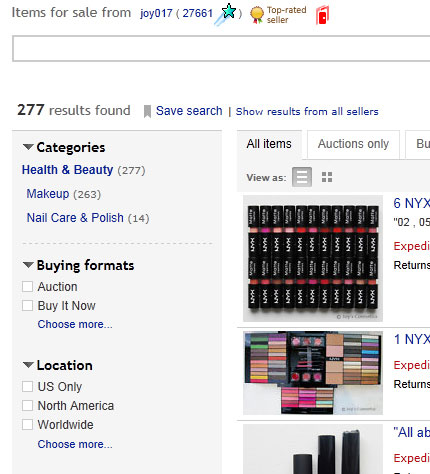Click the bookmark icon beside Save search
This screenshot has height=474, width=430.
pyautogui.click(x=147, y=111)
